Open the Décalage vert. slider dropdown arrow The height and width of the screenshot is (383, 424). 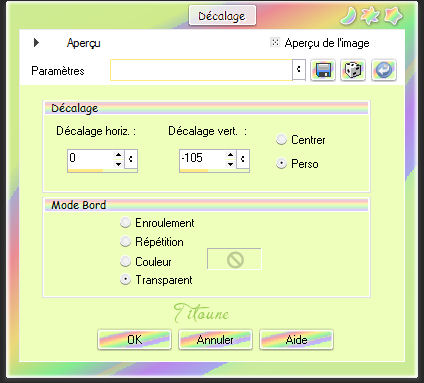pos(243,159)
